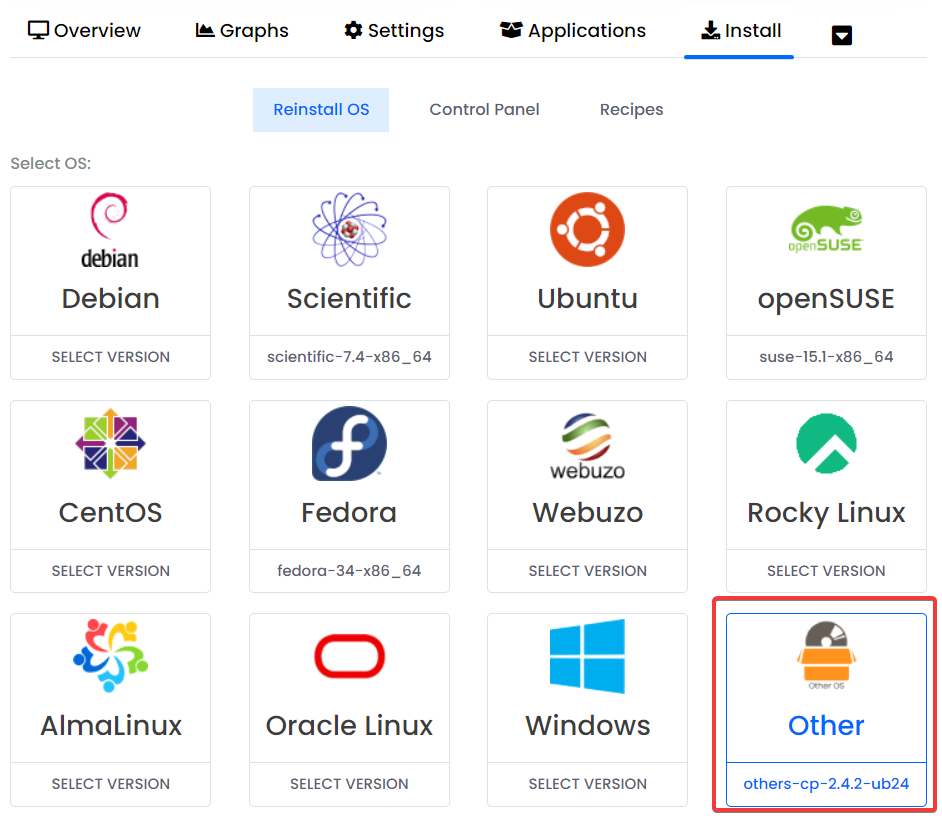Click the Ubuntu name text
Screen dimensions: 942x824
tap(588, 299)
